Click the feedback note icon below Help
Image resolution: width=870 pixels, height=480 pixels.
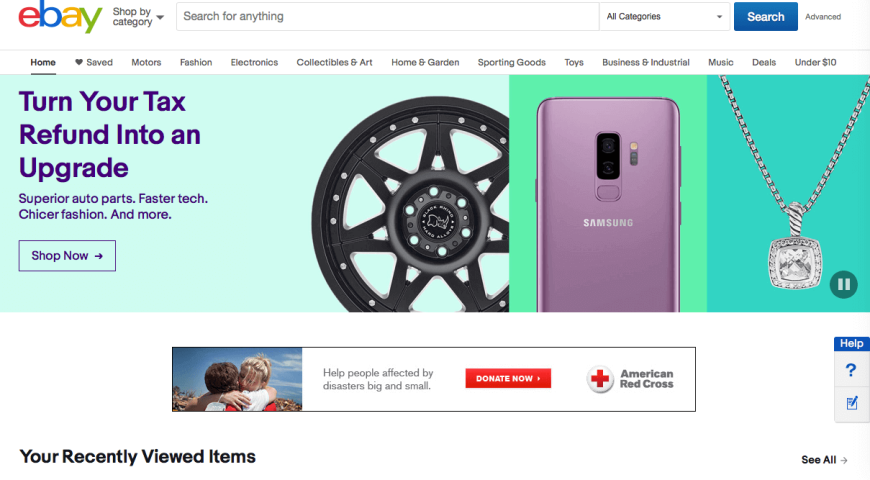(x=852, y=403)
